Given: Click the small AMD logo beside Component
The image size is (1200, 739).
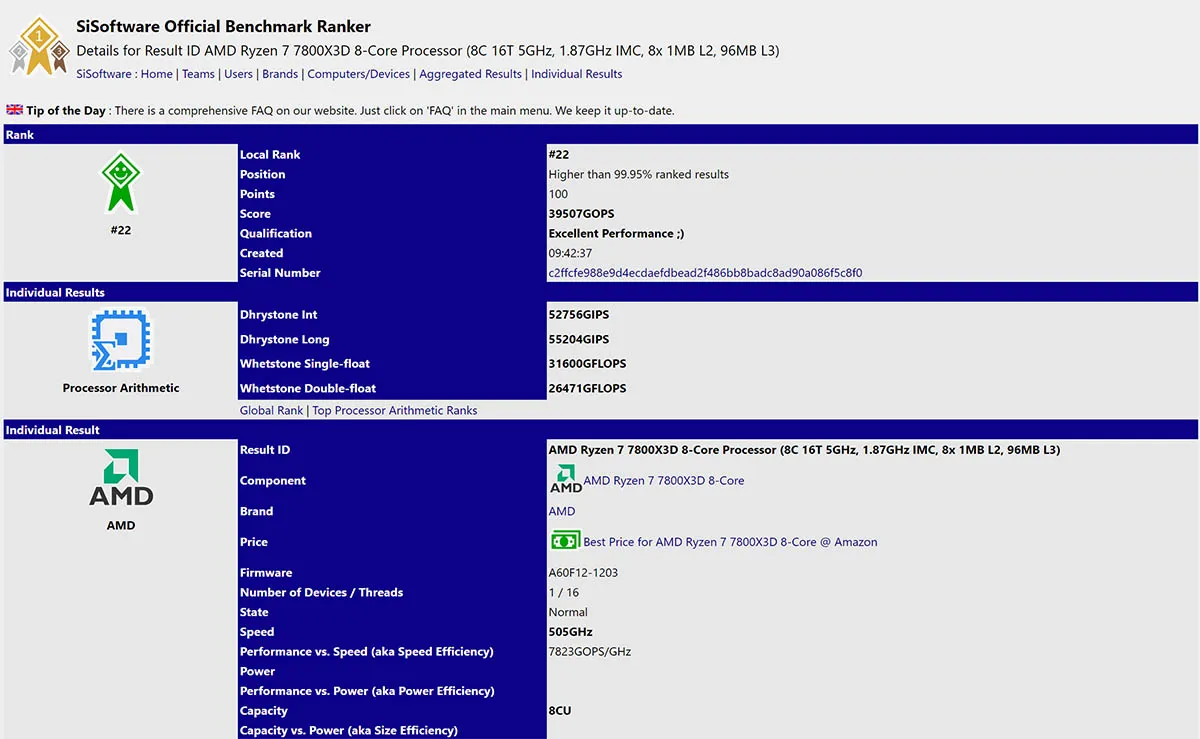Looking at the screenshot, I should (x=566, y=479).
